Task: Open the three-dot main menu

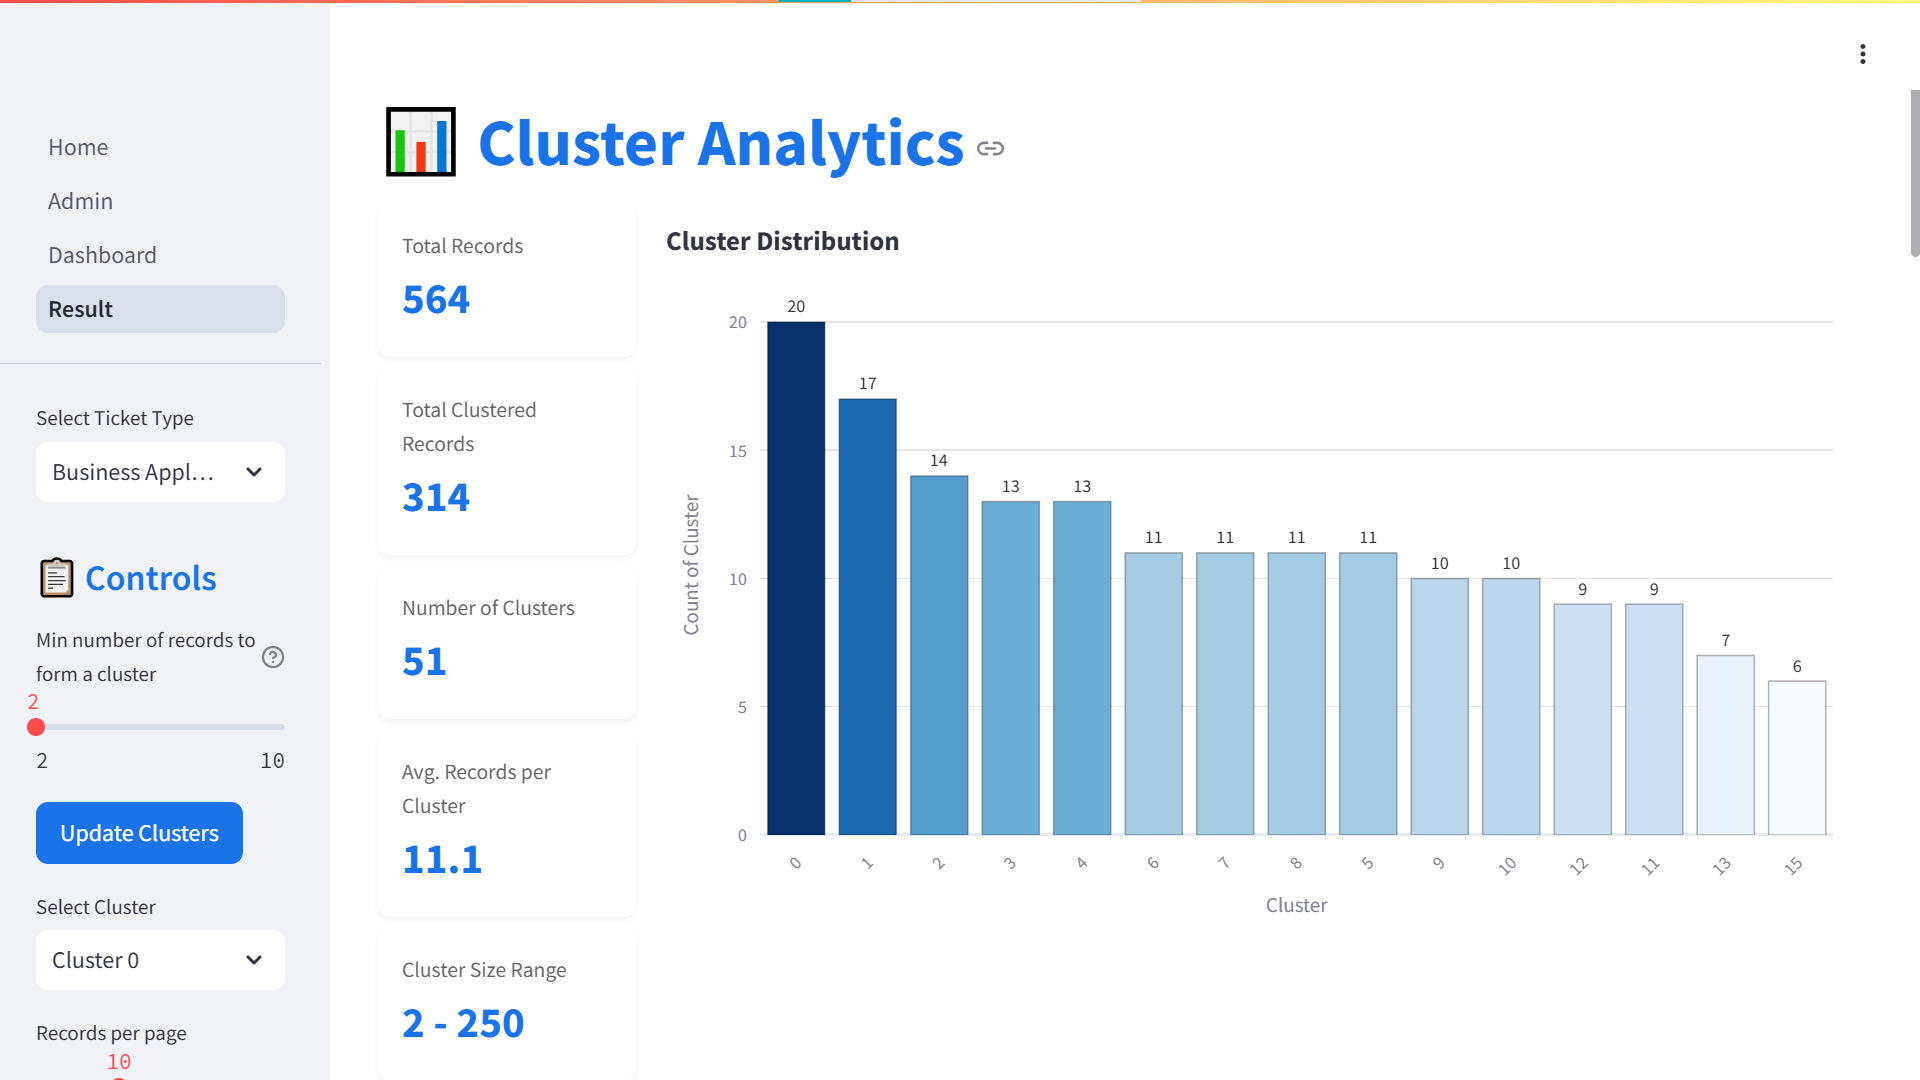Action: click(1862, 54)
